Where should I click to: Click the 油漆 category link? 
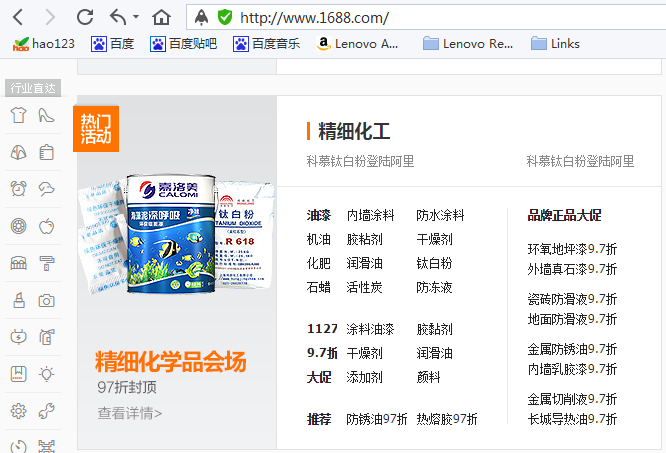click(319, 215)
